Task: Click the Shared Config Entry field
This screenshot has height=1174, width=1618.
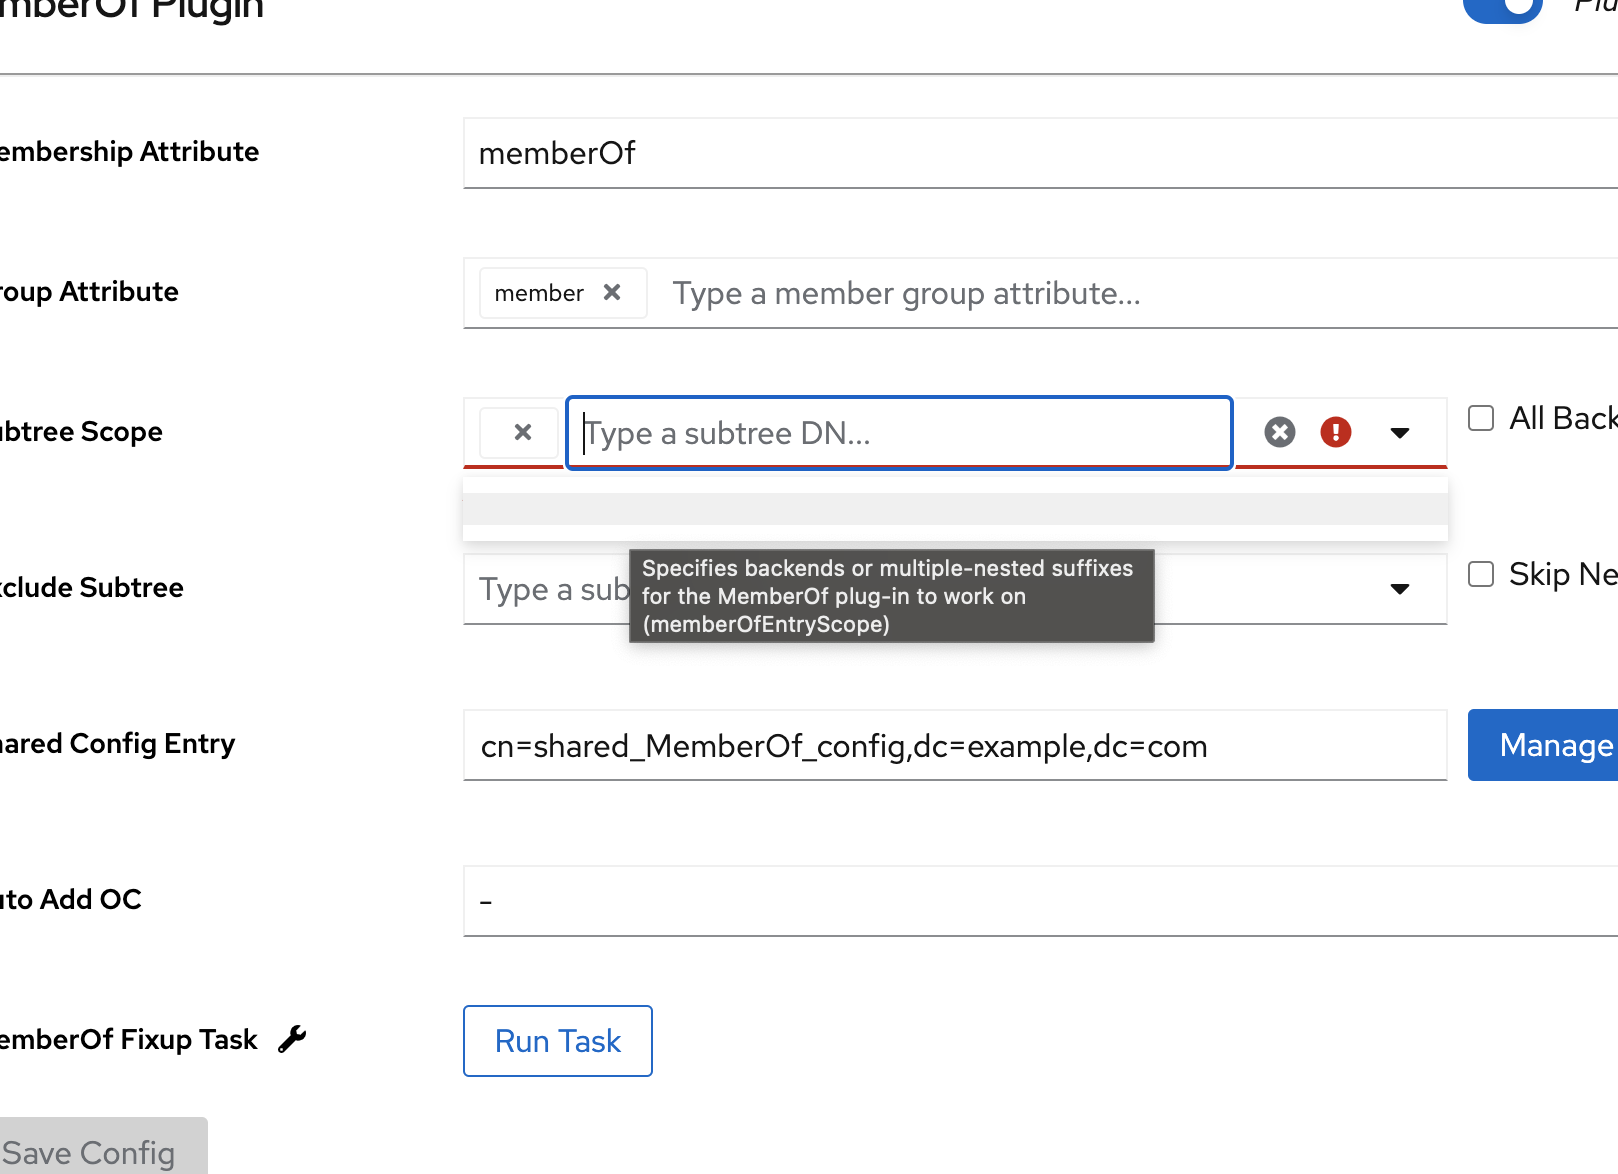Action: pos(955,746)
